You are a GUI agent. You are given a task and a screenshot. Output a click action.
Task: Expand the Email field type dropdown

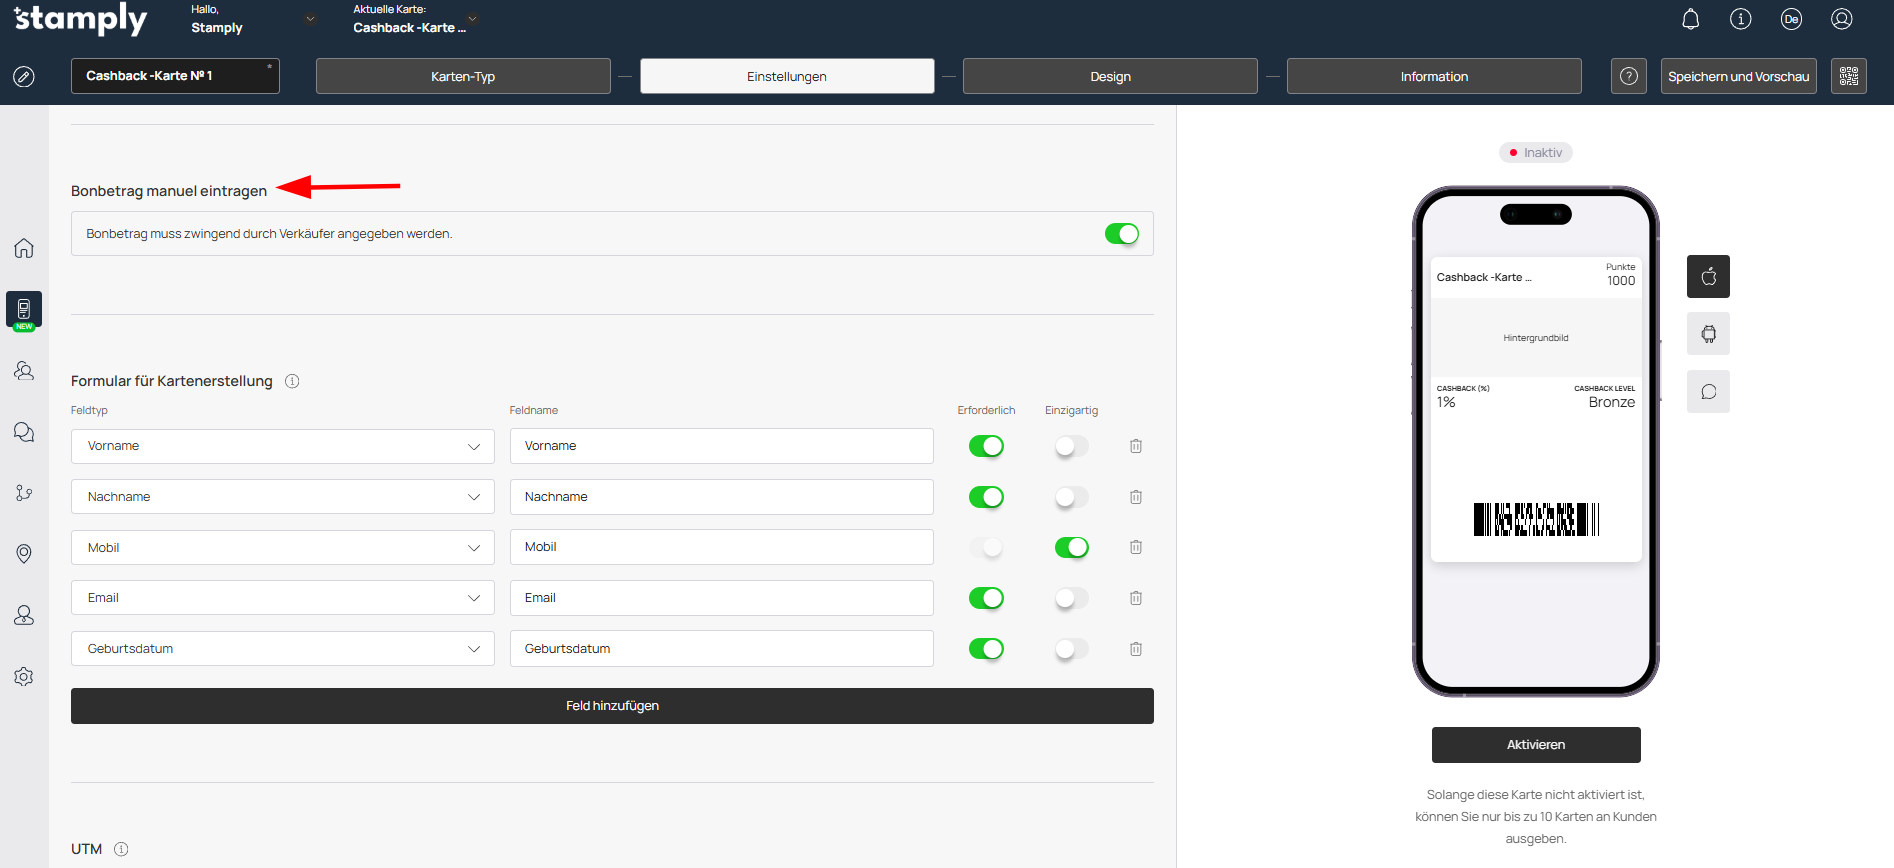tap(282, 598)
